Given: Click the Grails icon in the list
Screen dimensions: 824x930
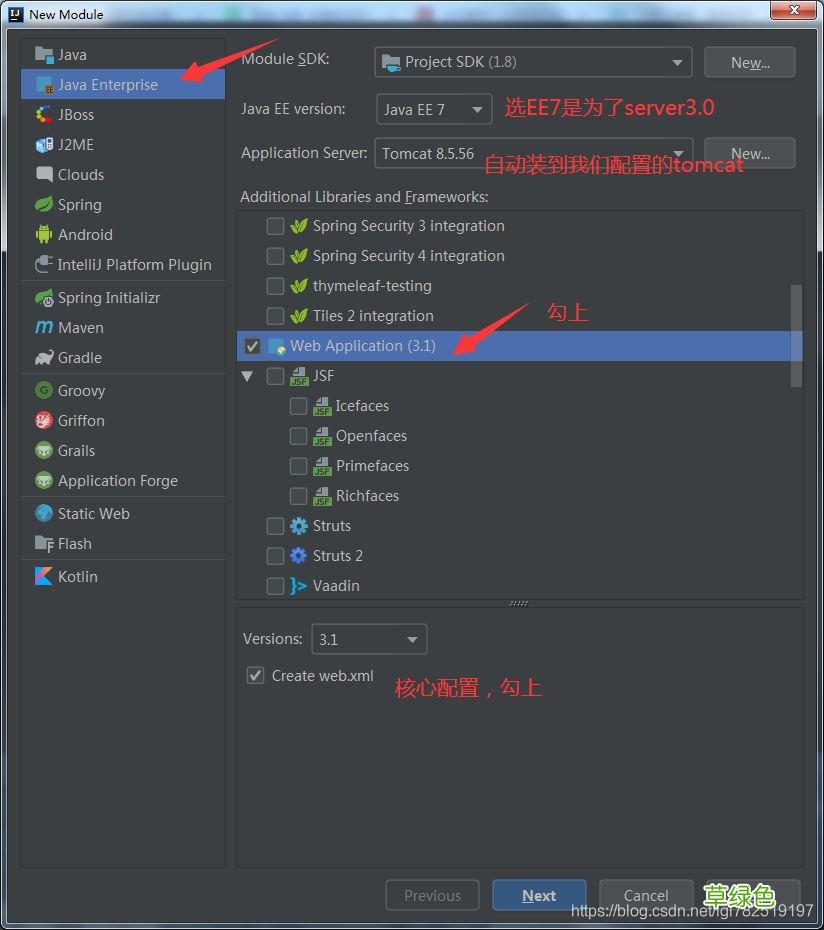Looking at the screenshot, I should (x=43, y=451).
